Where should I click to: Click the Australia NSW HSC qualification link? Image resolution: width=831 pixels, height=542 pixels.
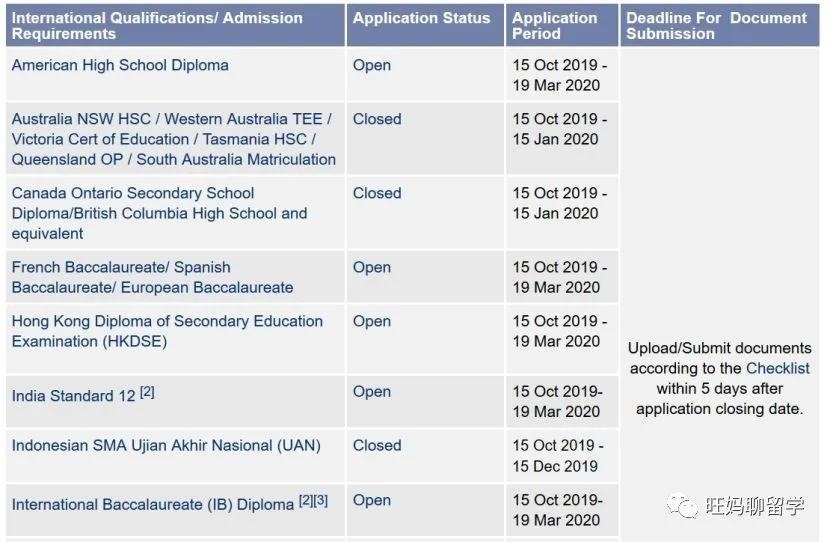click(174, 139)
